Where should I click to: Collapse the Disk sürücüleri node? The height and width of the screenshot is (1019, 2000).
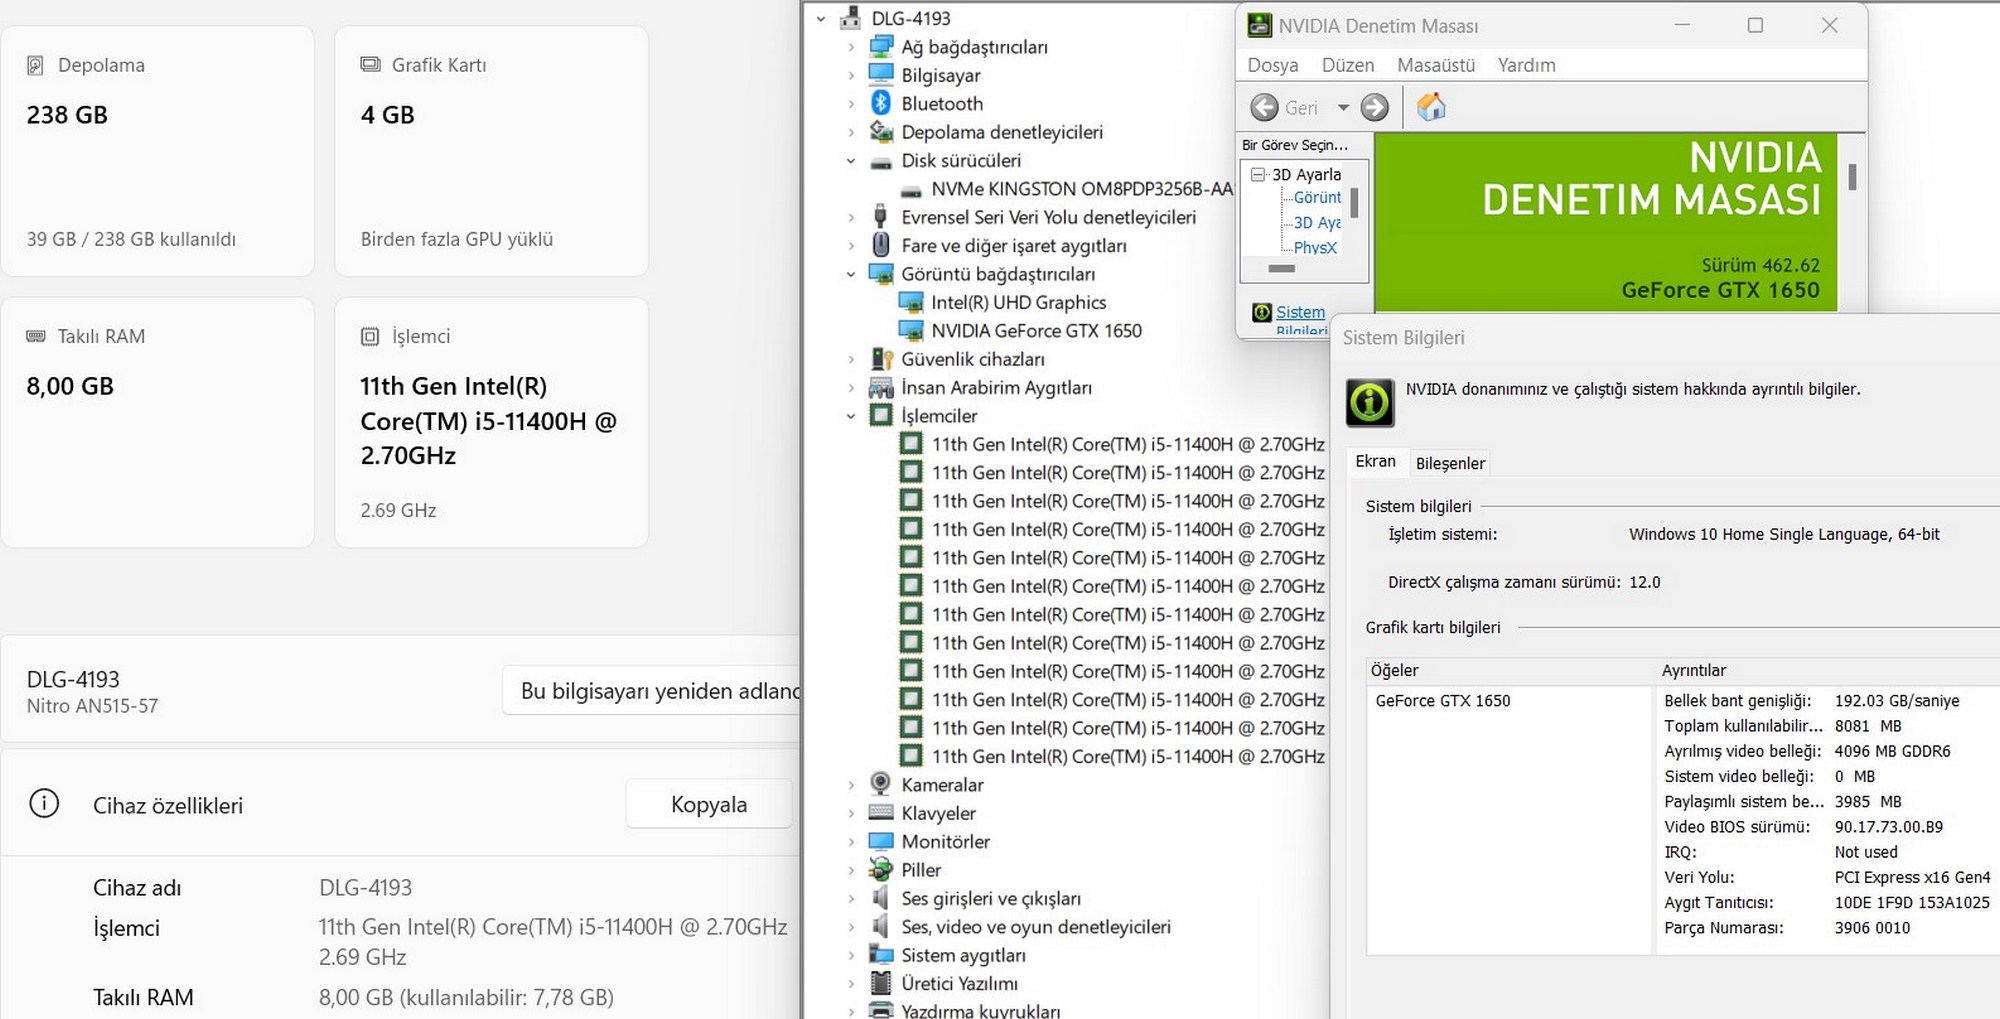[x=851, y=161]
